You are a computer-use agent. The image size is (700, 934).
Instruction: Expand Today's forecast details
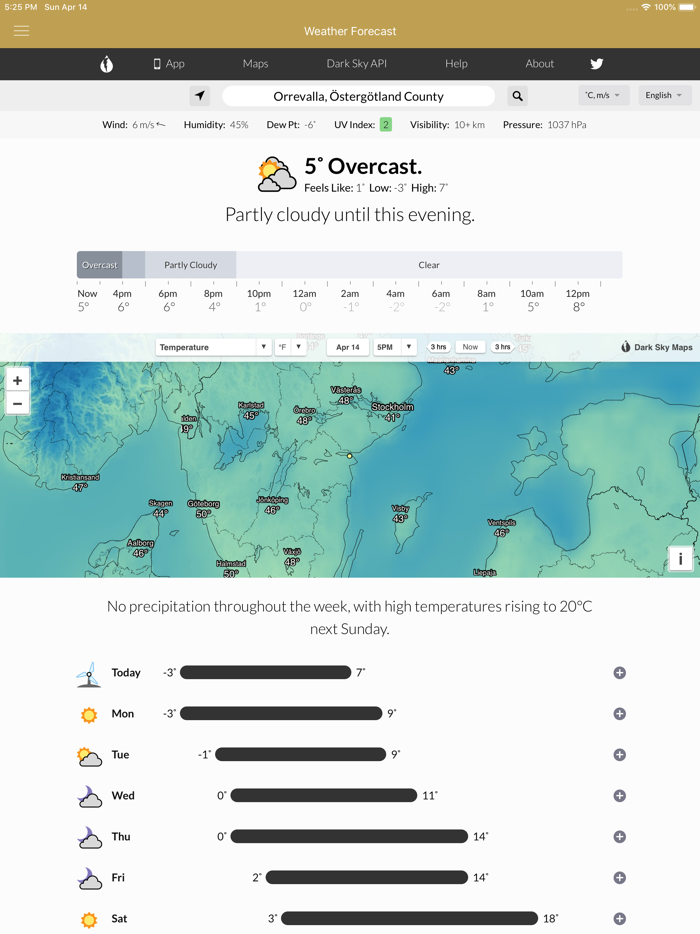620,673
